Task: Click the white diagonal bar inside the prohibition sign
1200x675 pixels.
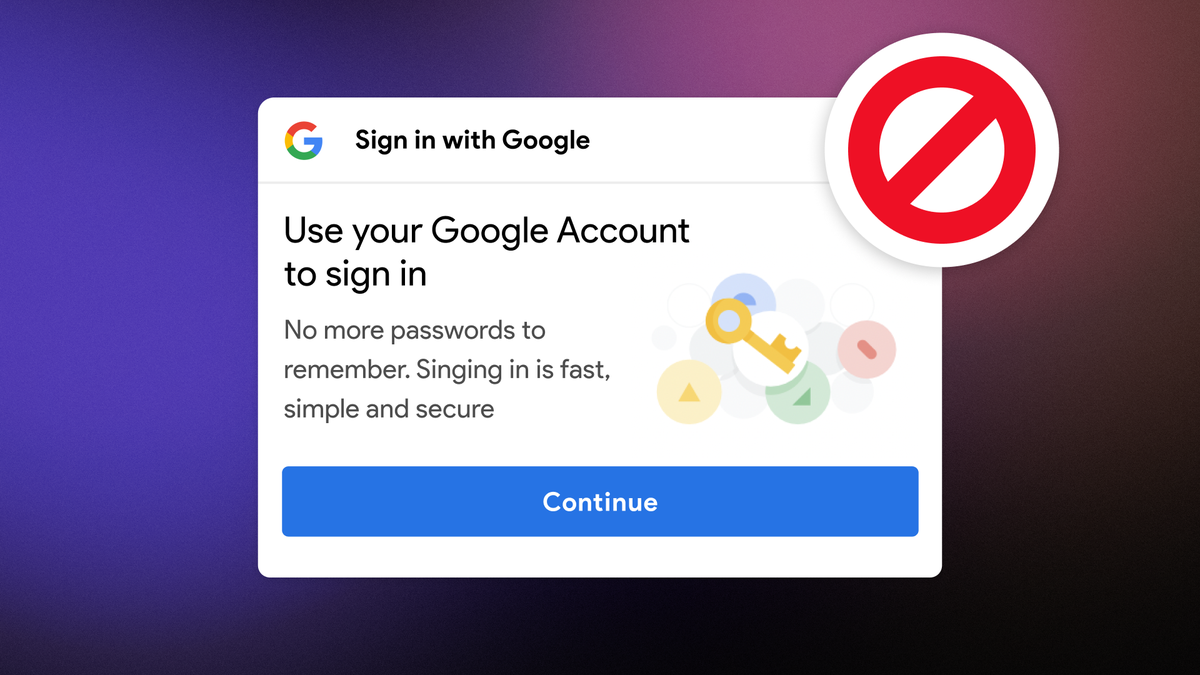Action: 941,150
